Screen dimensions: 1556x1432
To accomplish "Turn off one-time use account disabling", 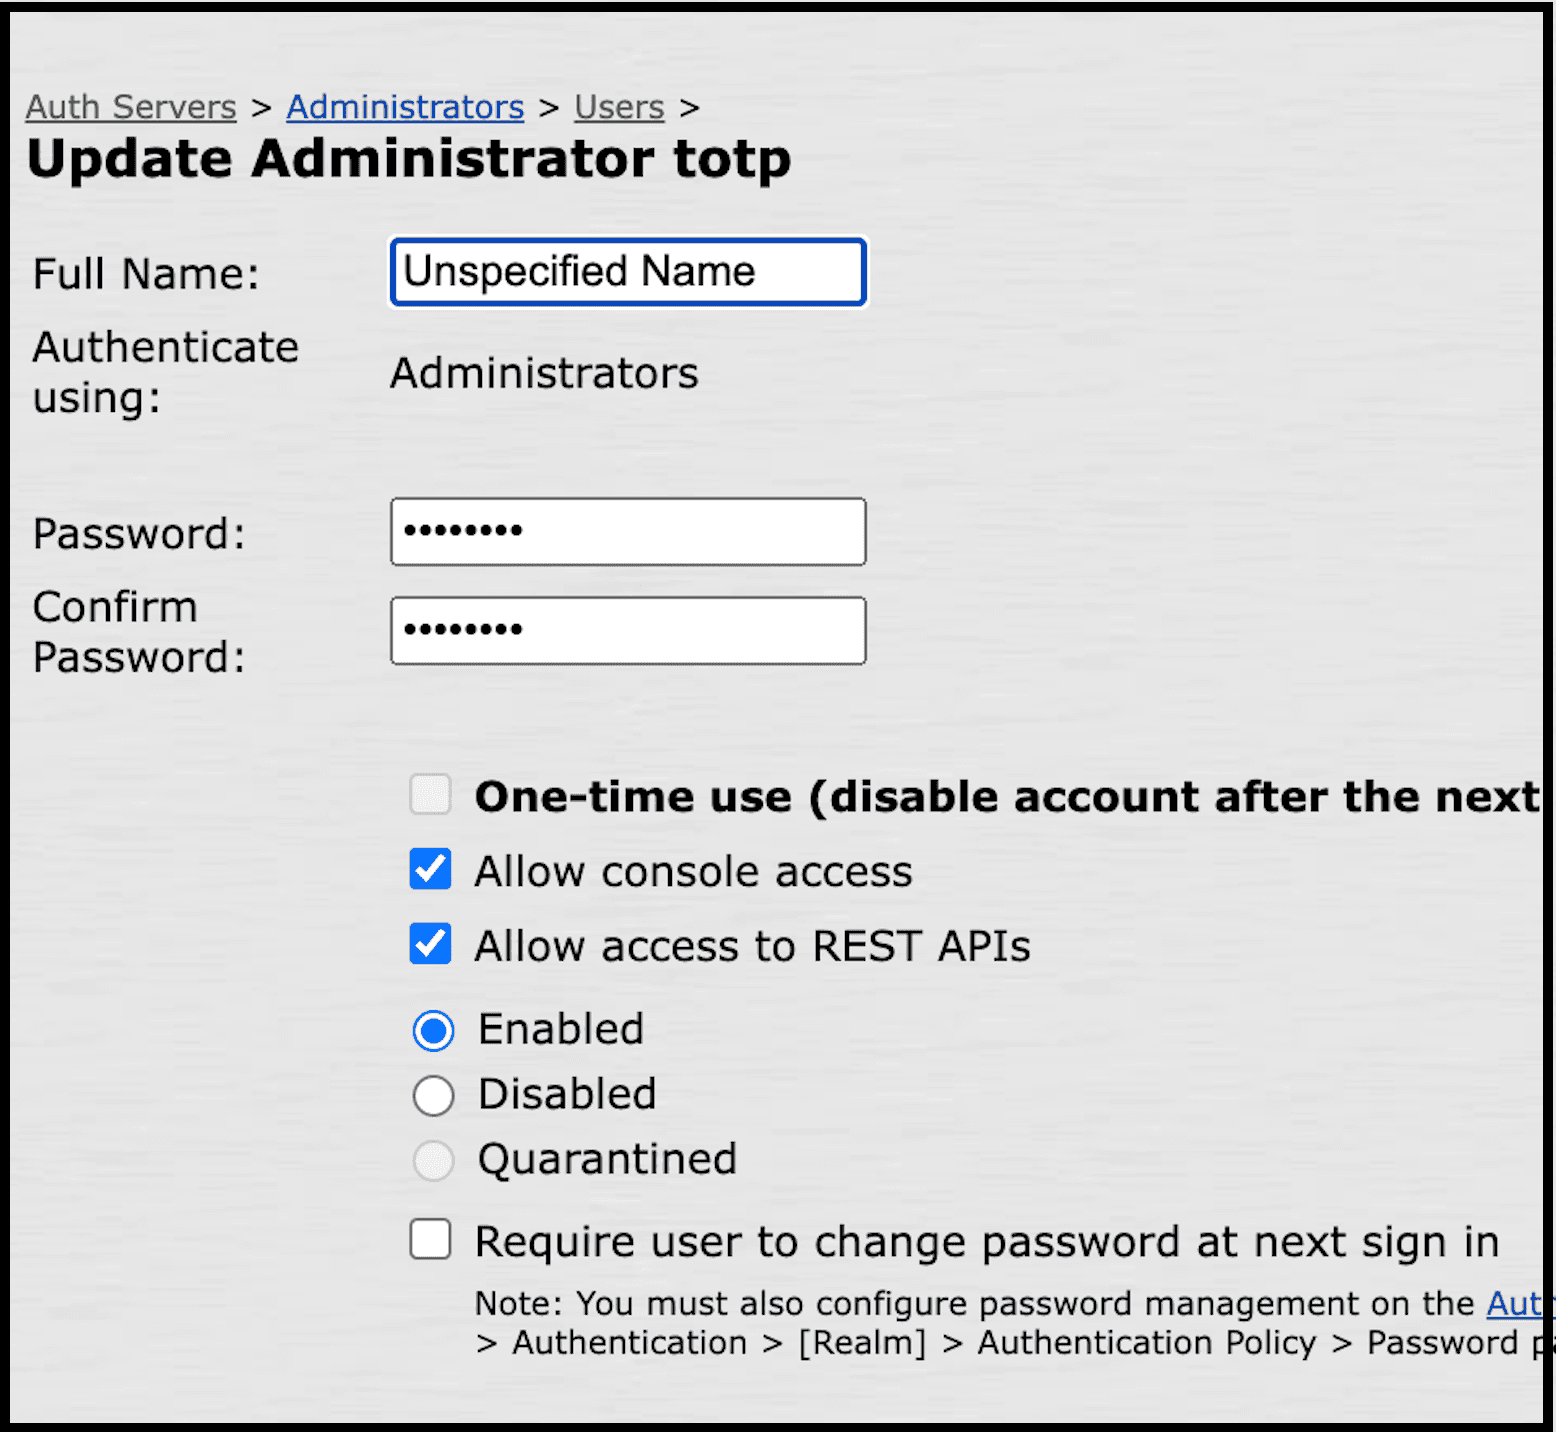I will 430,795.
